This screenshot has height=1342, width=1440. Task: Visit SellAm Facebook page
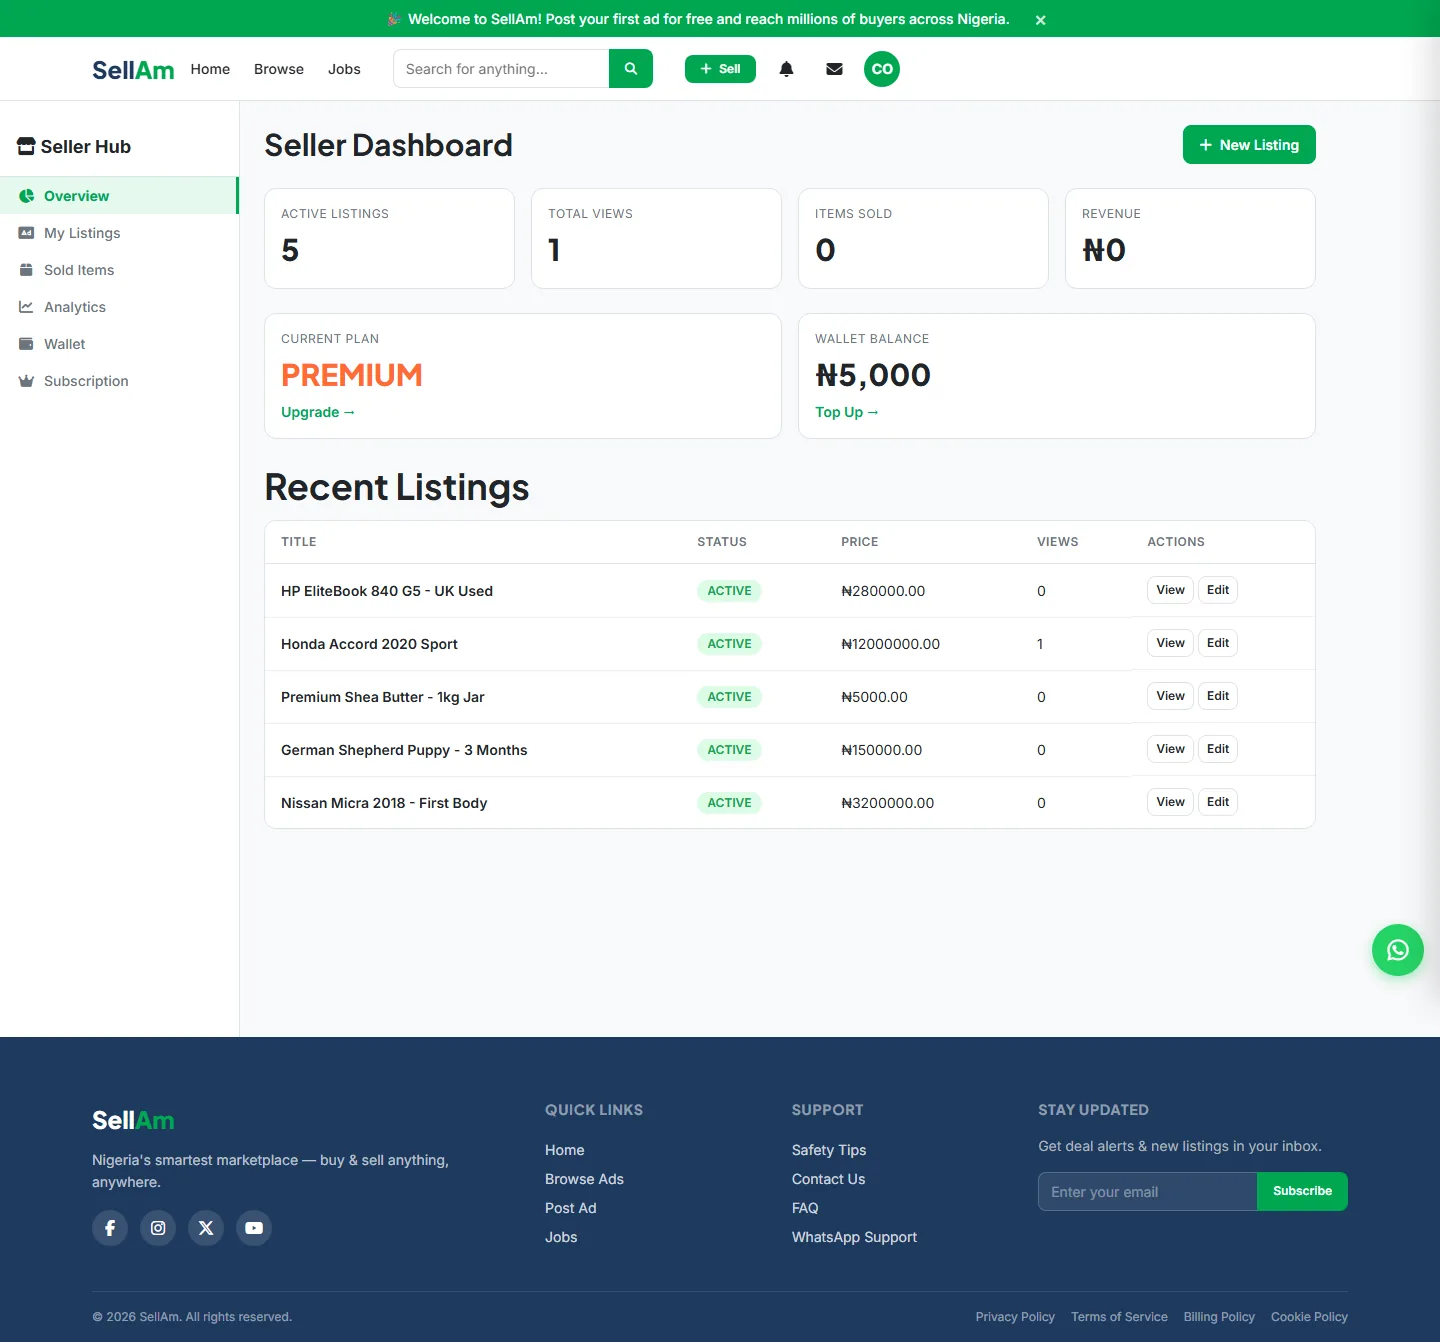(110, 1228)
